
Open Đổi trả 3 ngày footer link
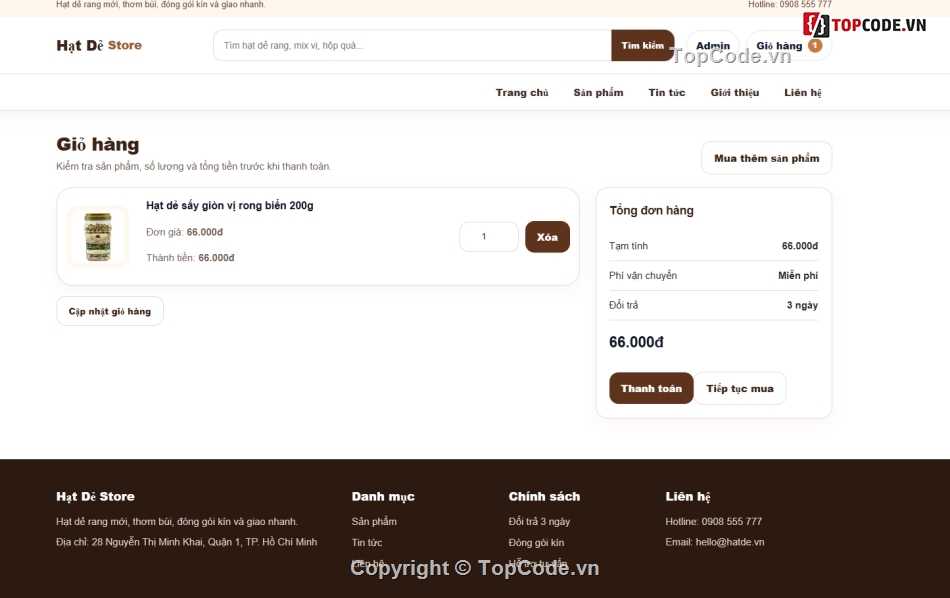[539, 522]
